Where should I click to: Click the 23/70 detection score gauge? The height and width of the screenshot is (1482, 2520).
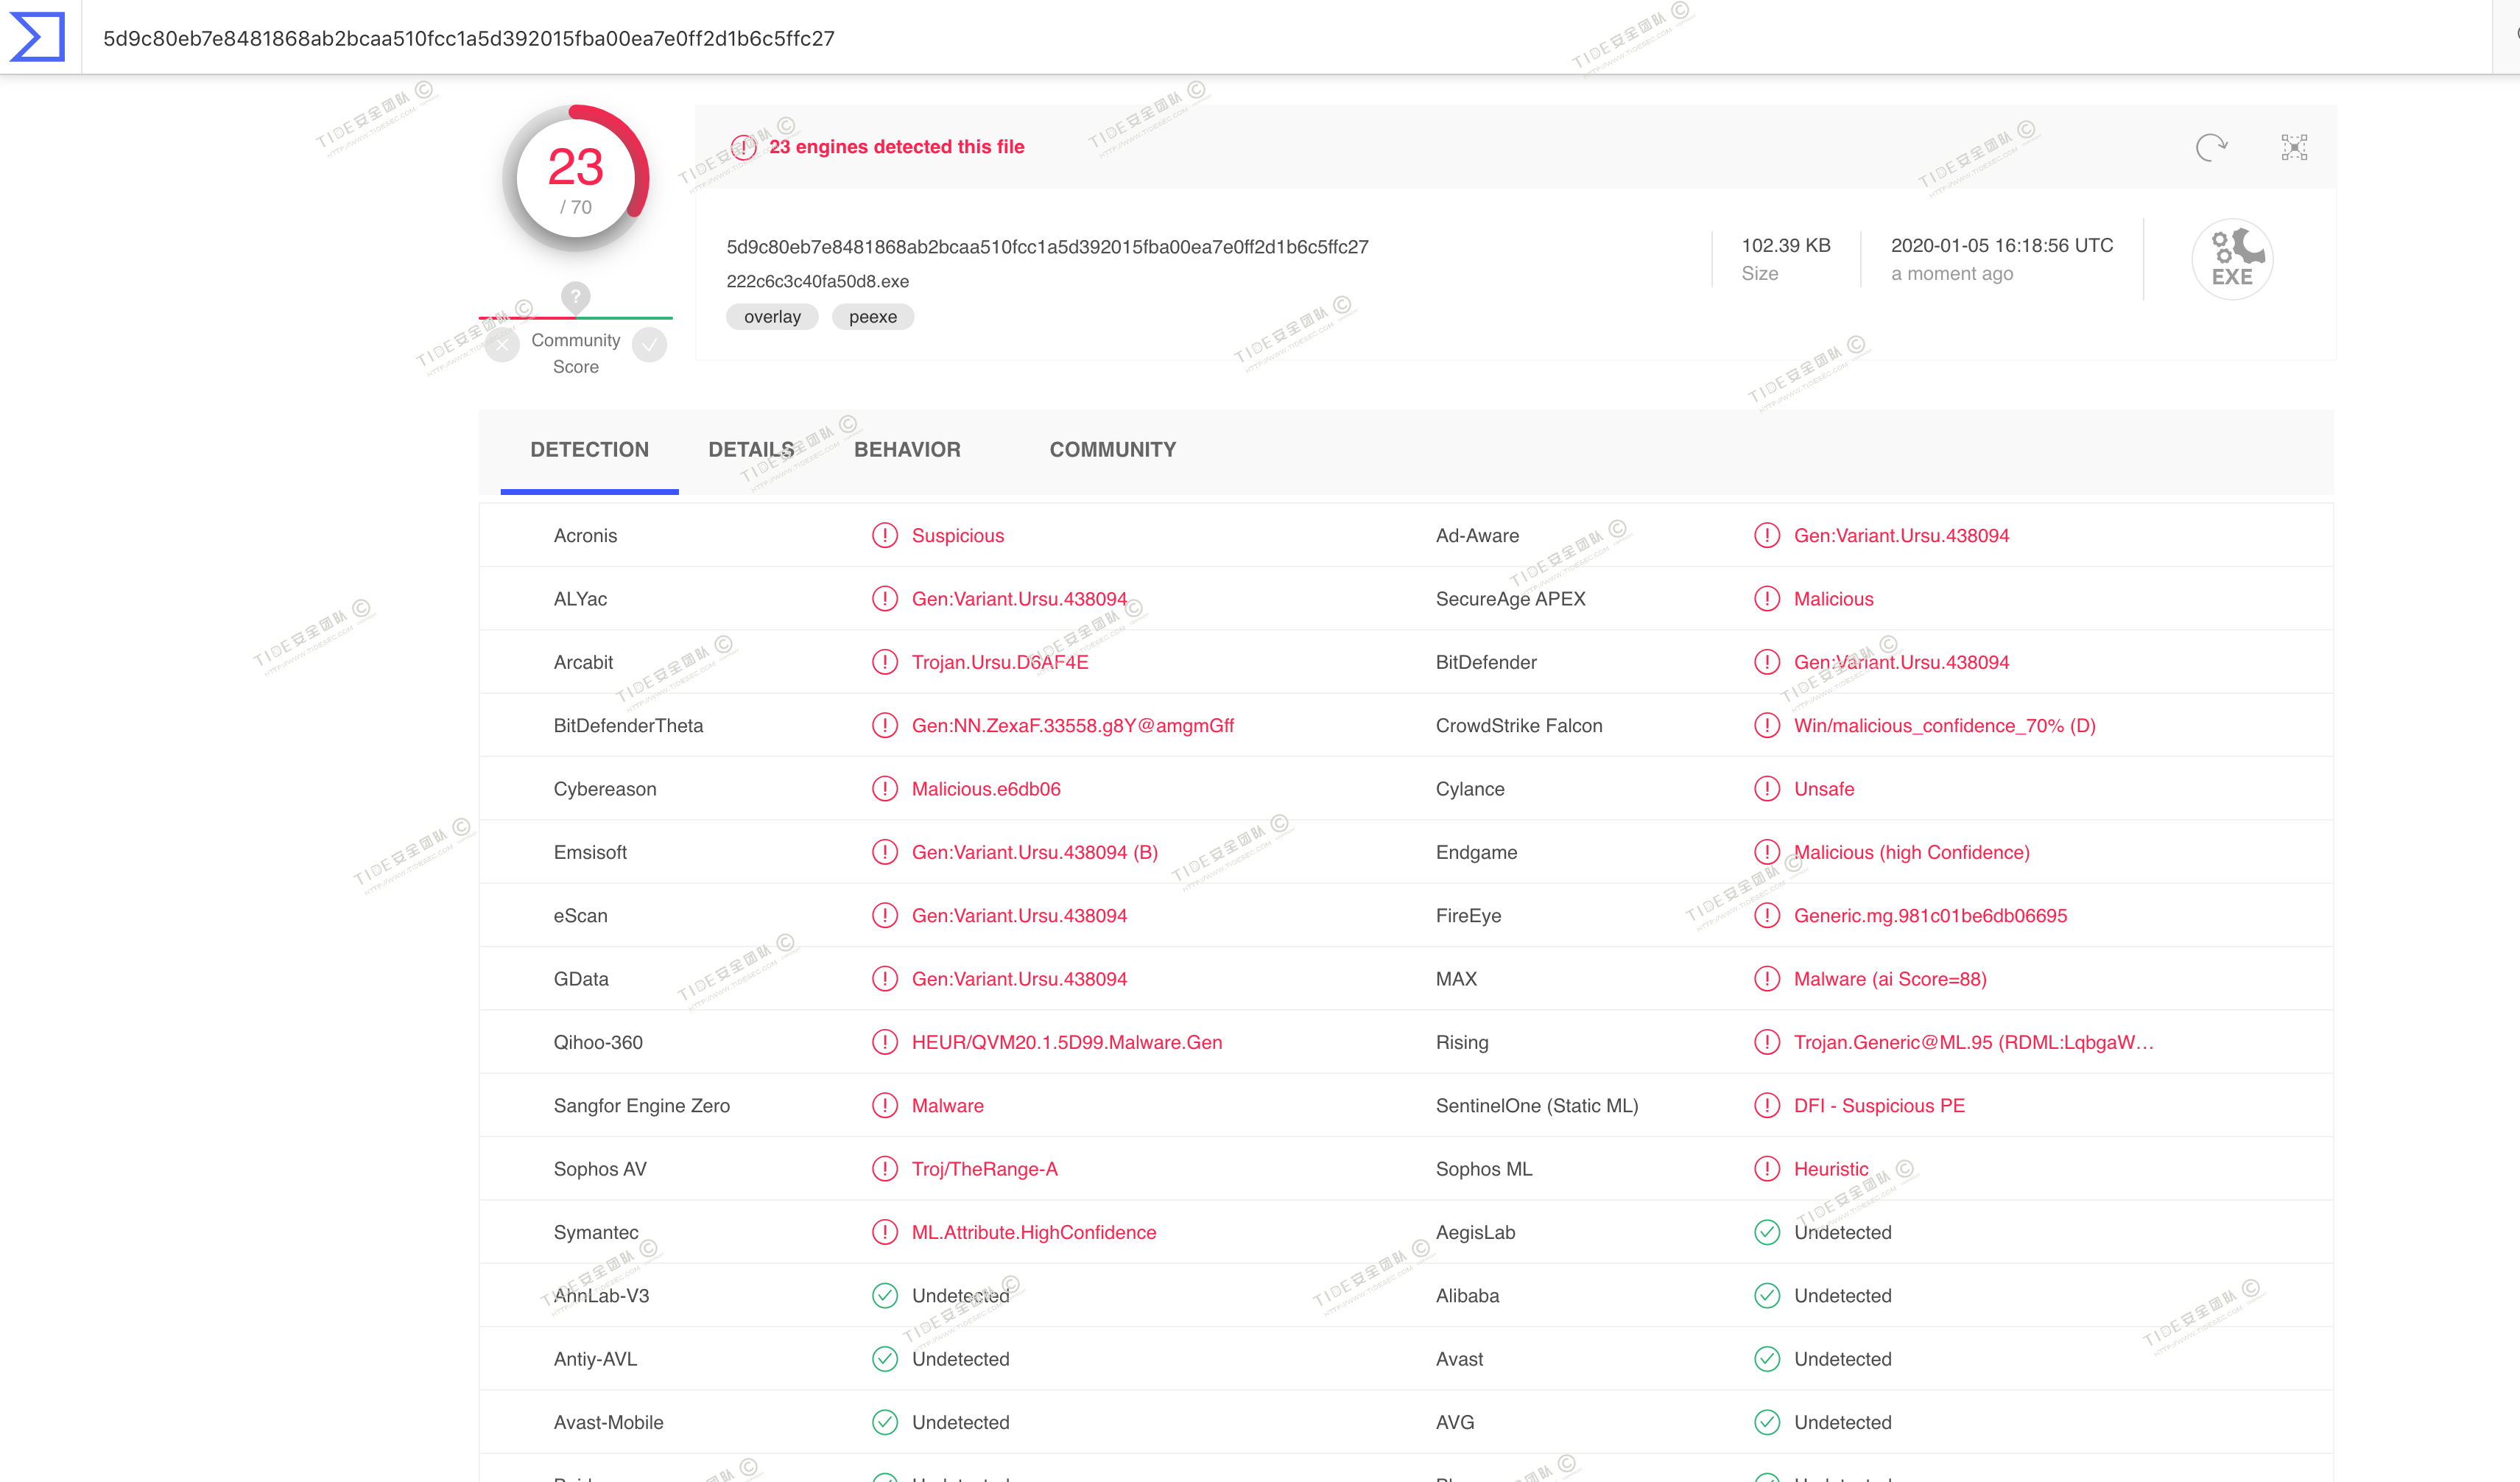pyautogui.click(x=575, y=178)
